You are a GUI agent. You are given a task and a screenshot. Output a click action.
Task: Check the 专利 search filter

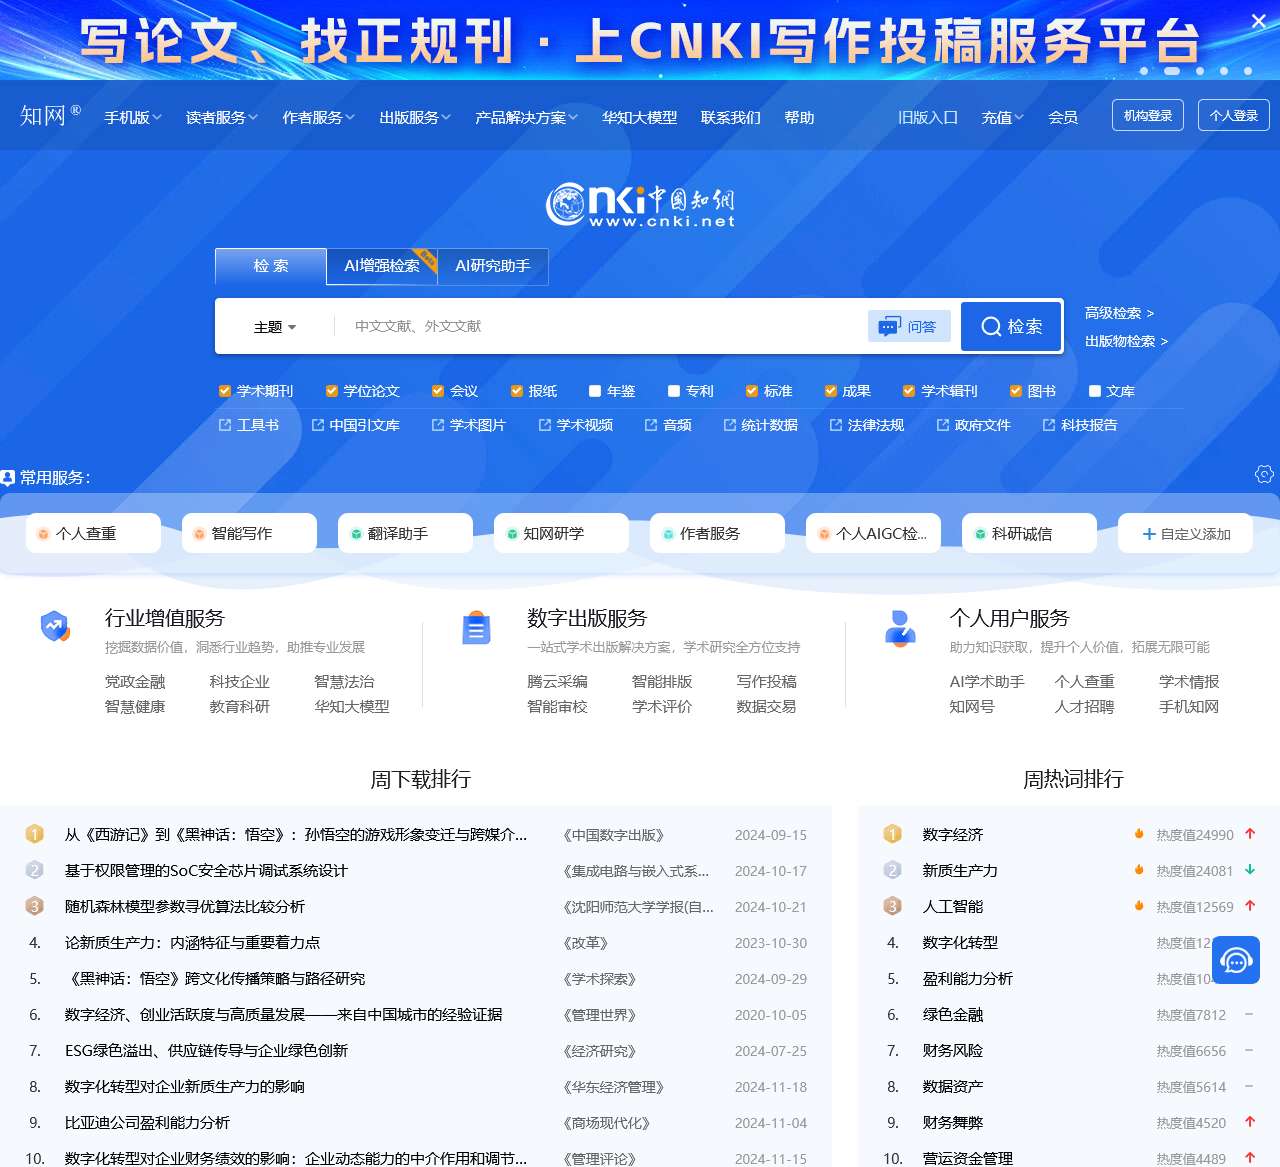[x=673, y=390]
